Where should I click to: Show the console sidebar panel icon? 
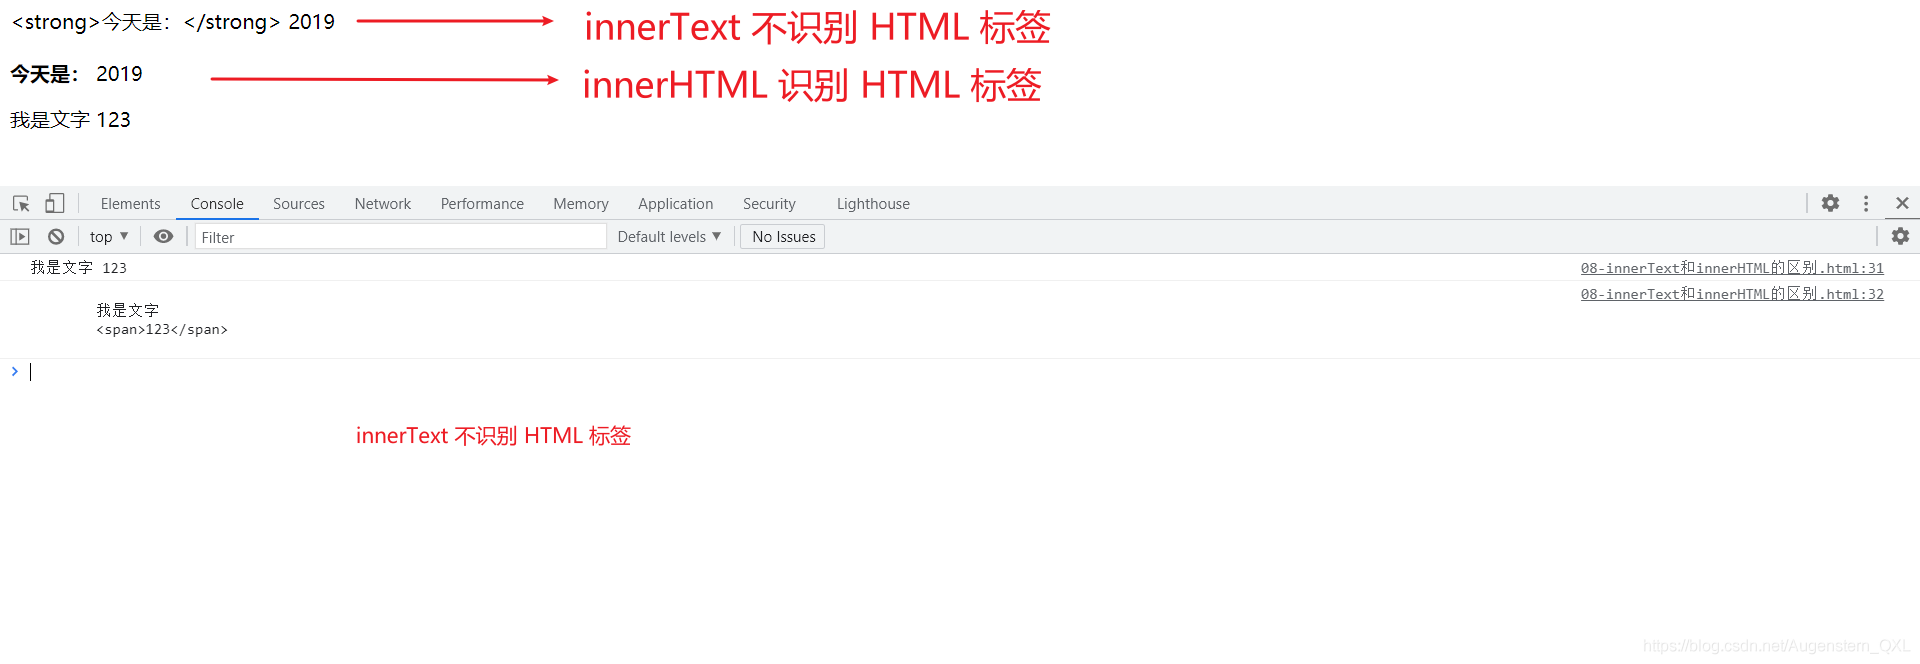click(20, 237)
